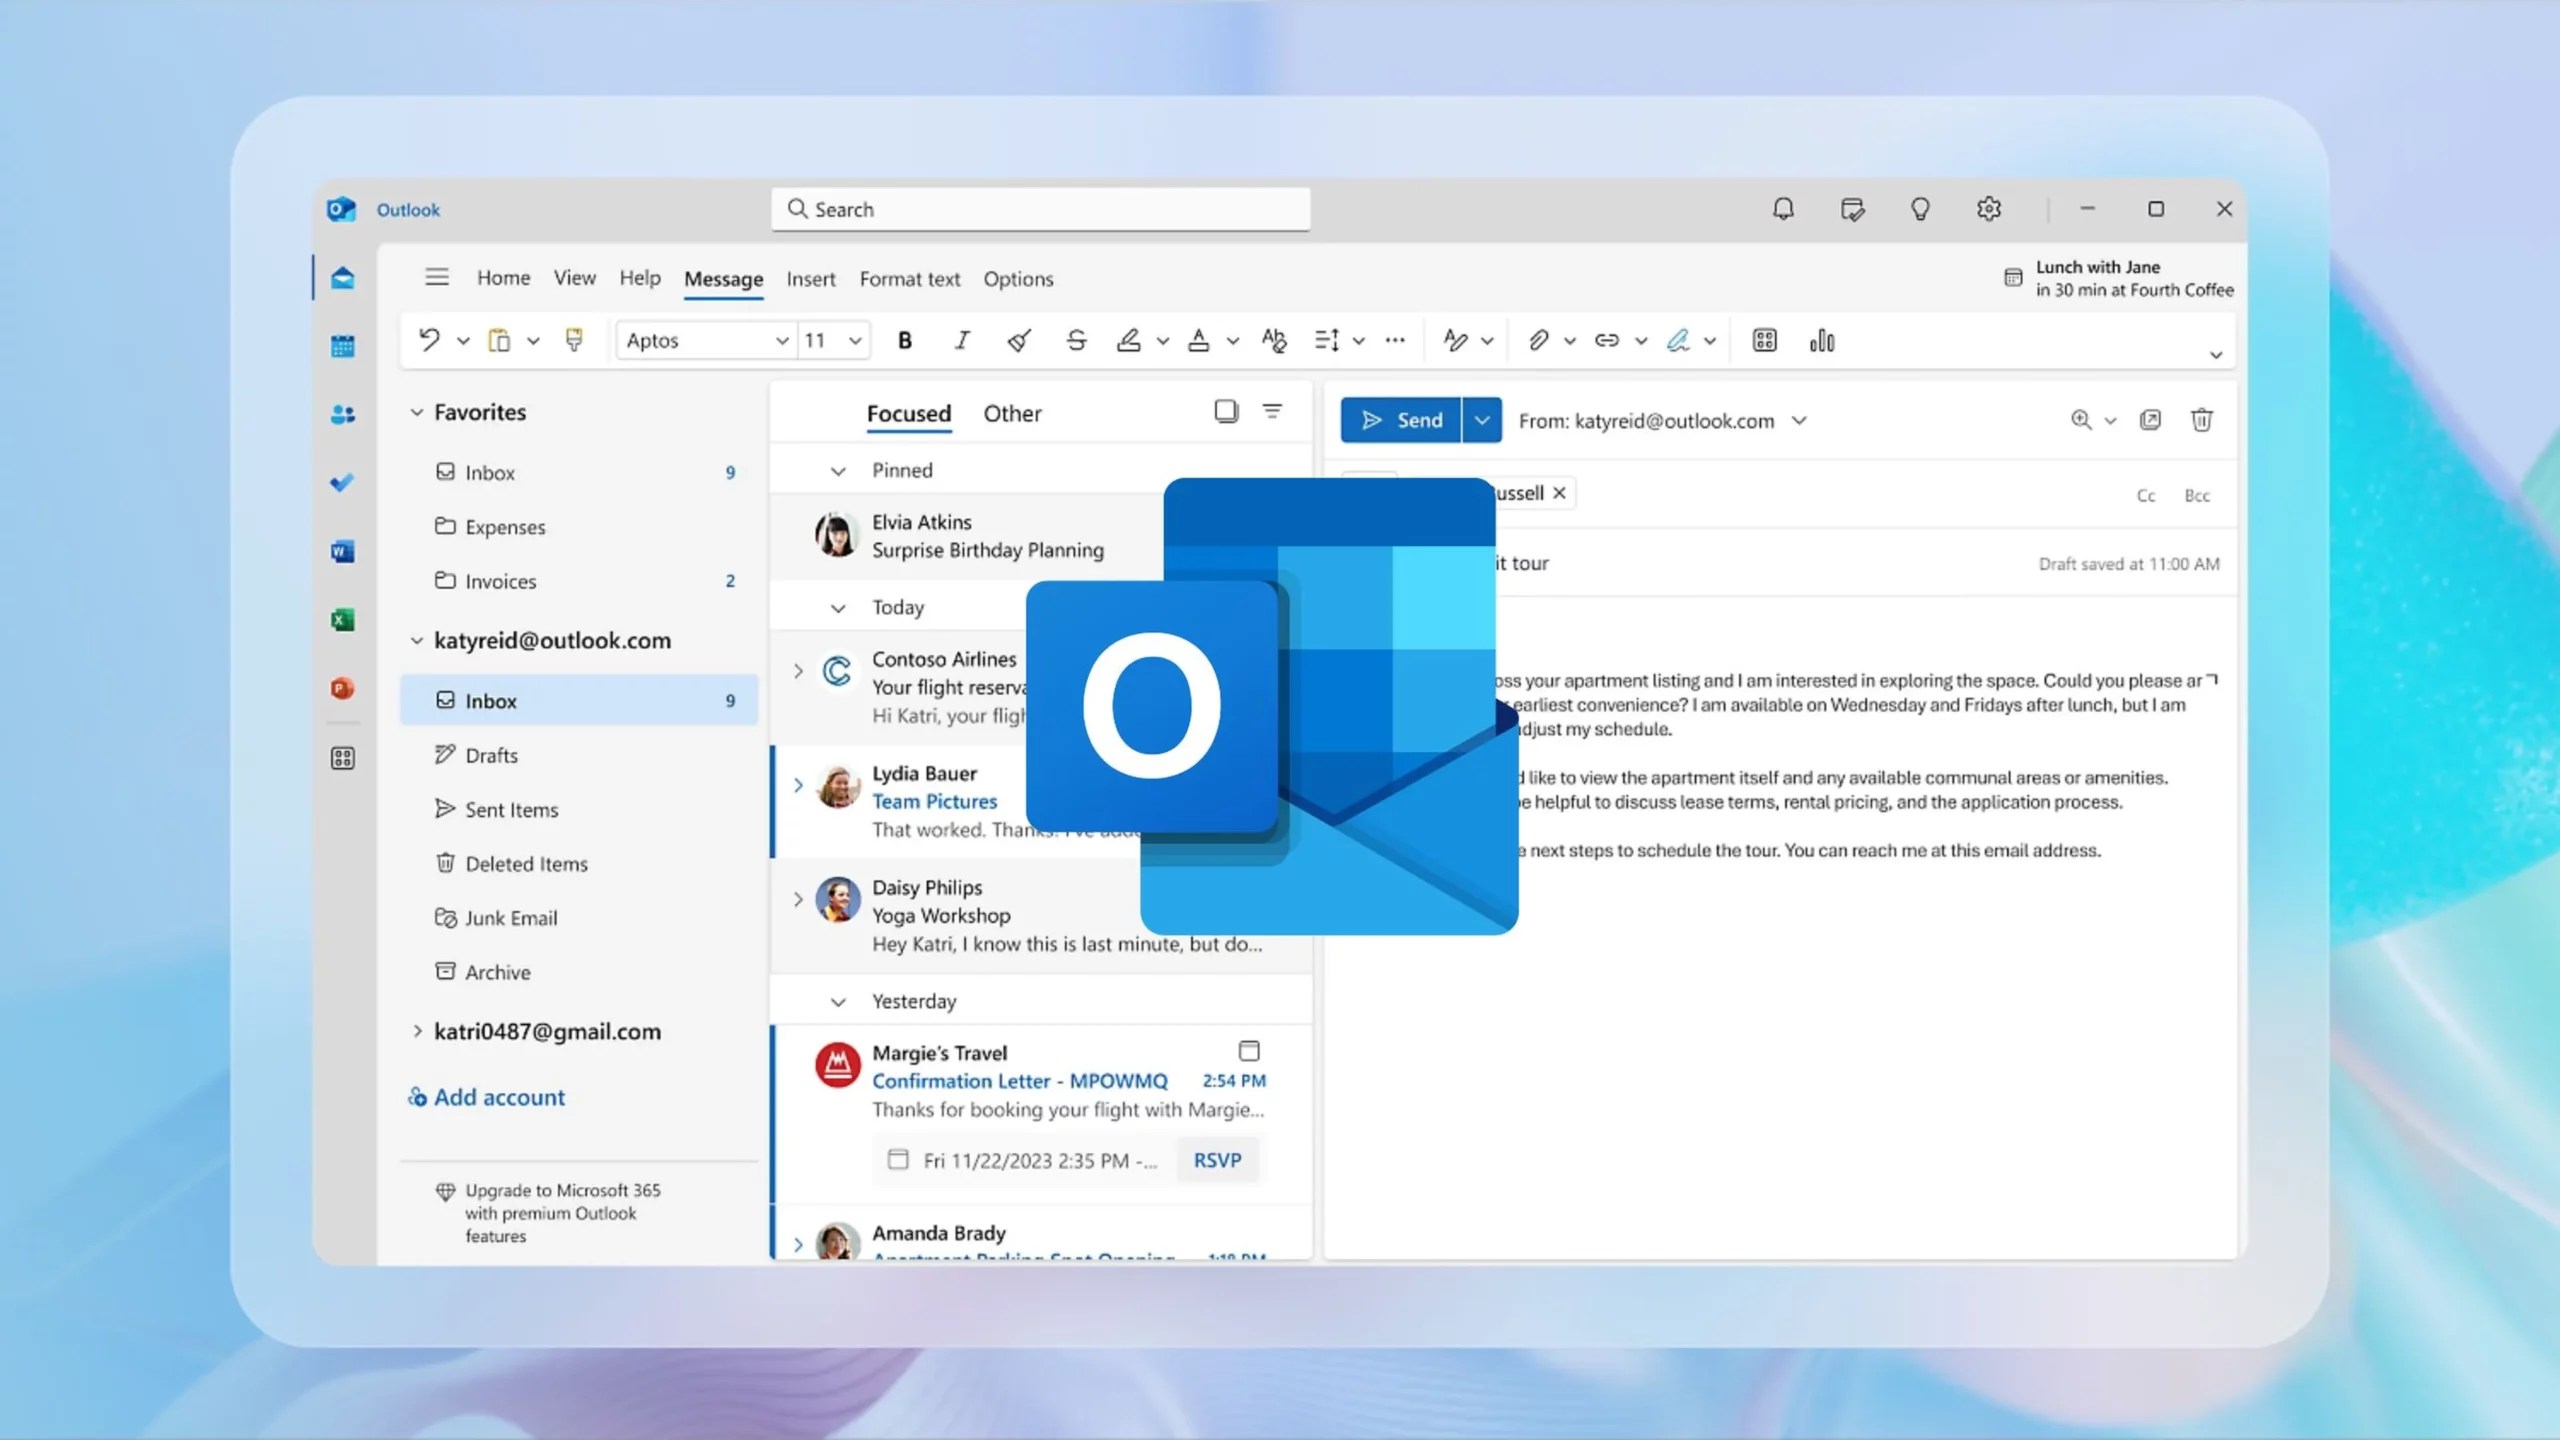Open Excel from the left rail
The height and width of the screenshot is (1440, 2560).
[343, 620]
